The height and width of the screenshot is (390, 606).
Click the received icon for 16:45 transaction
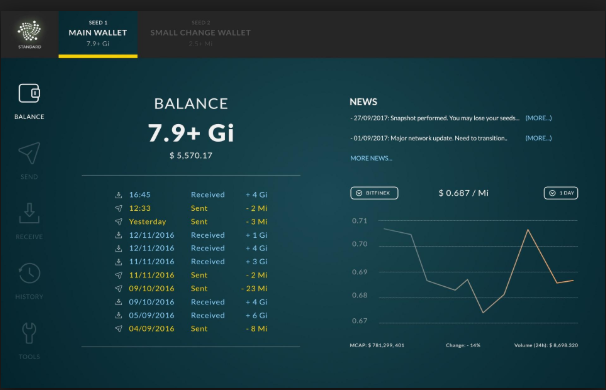coord(119,195)
